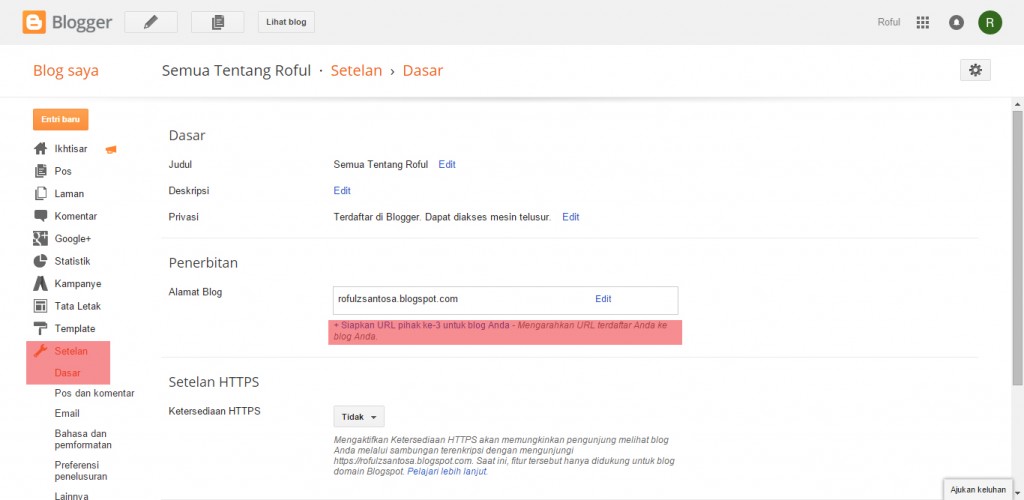
Task: Click the vertical scrollbar thumb
Action: 1017,248
